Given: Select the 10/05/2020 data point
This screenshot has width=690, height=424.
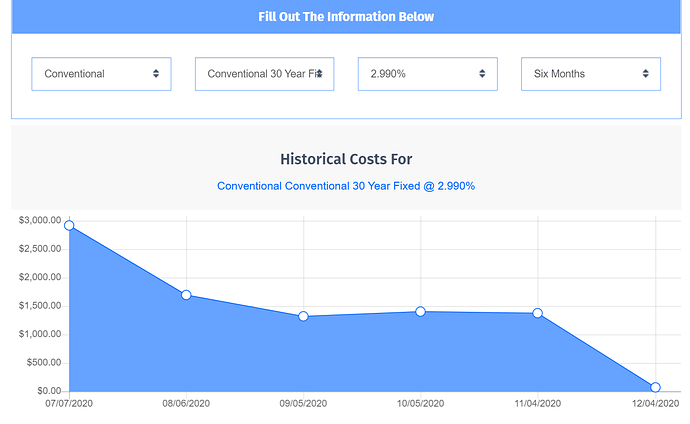Looking at the screenshot, I should [420, 311].
